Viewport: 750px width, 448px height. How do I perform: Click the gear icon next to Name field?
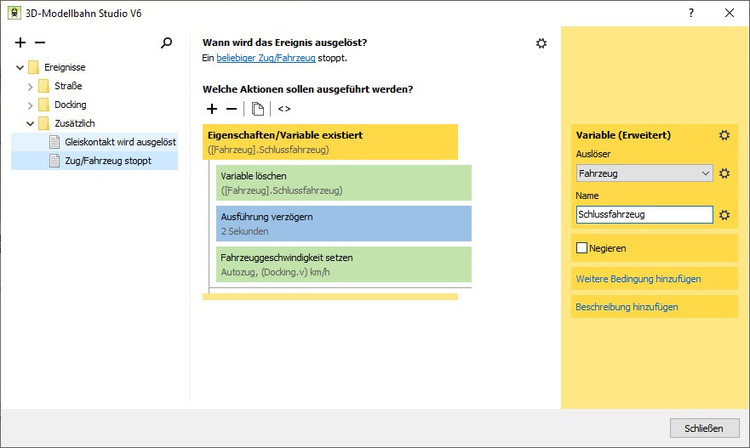(x=724, y=214)
